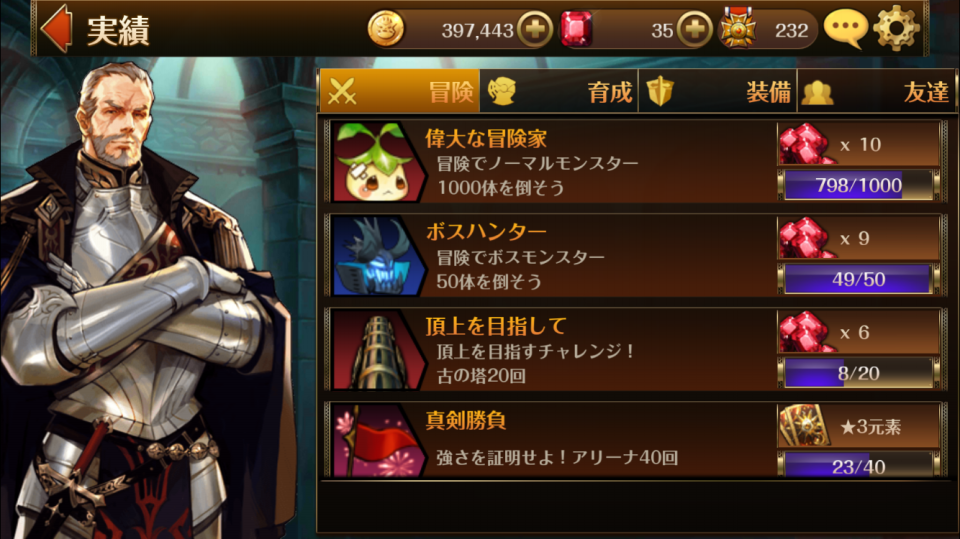Screen dimensions: 960x539
Task: Tap the 798/1000 progress bar
Action: [858, 186]
